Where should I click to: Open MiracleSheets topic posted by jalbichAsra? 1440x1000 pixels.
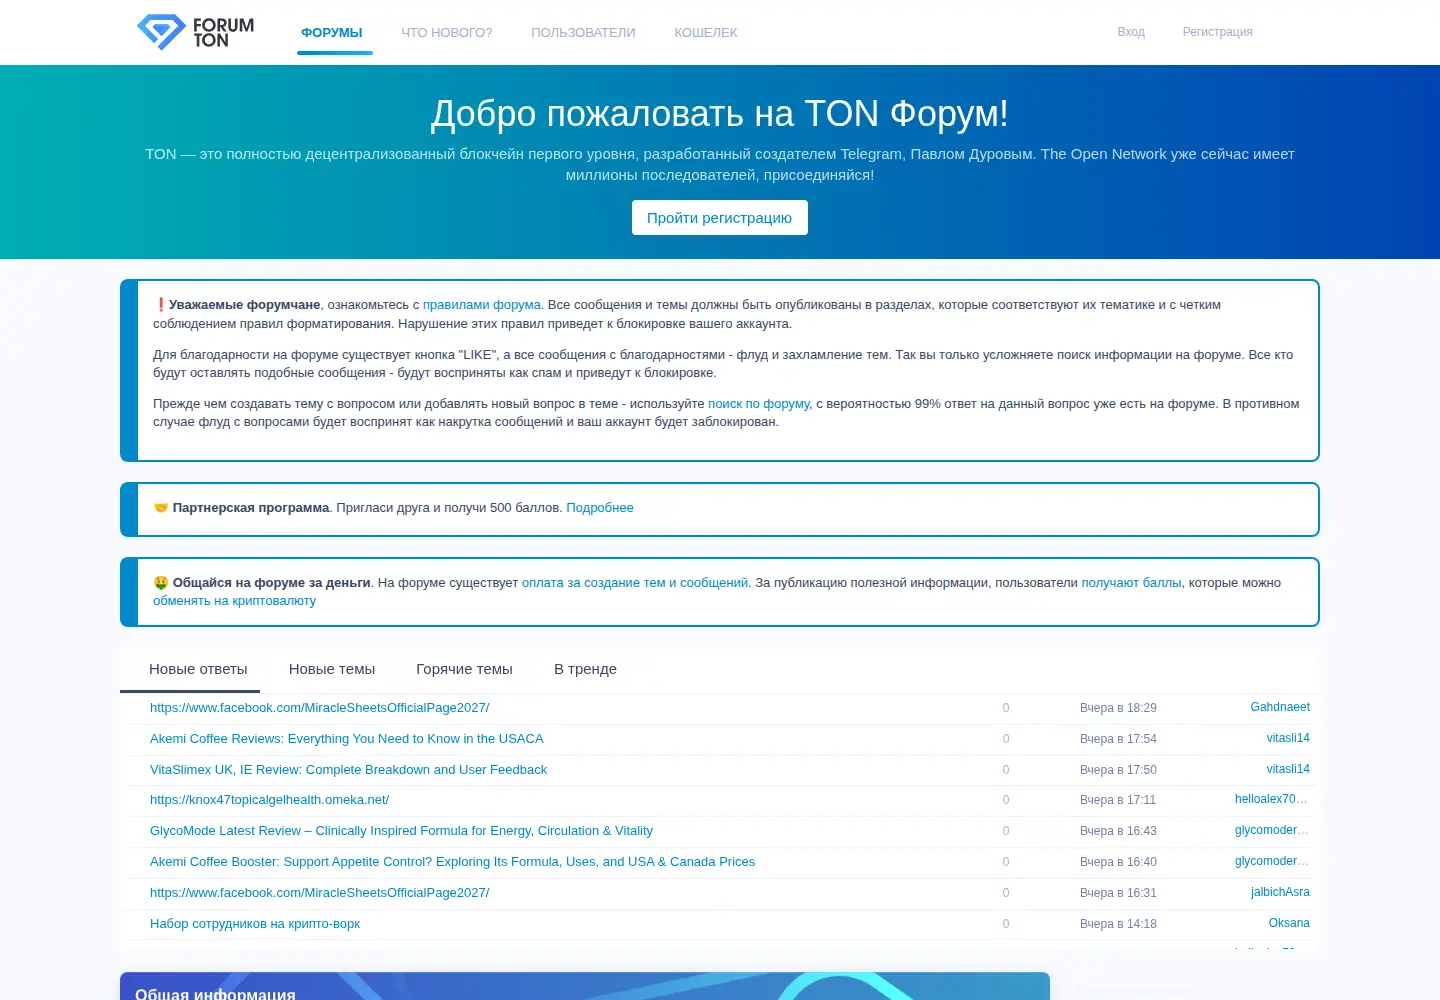(320, 893)
